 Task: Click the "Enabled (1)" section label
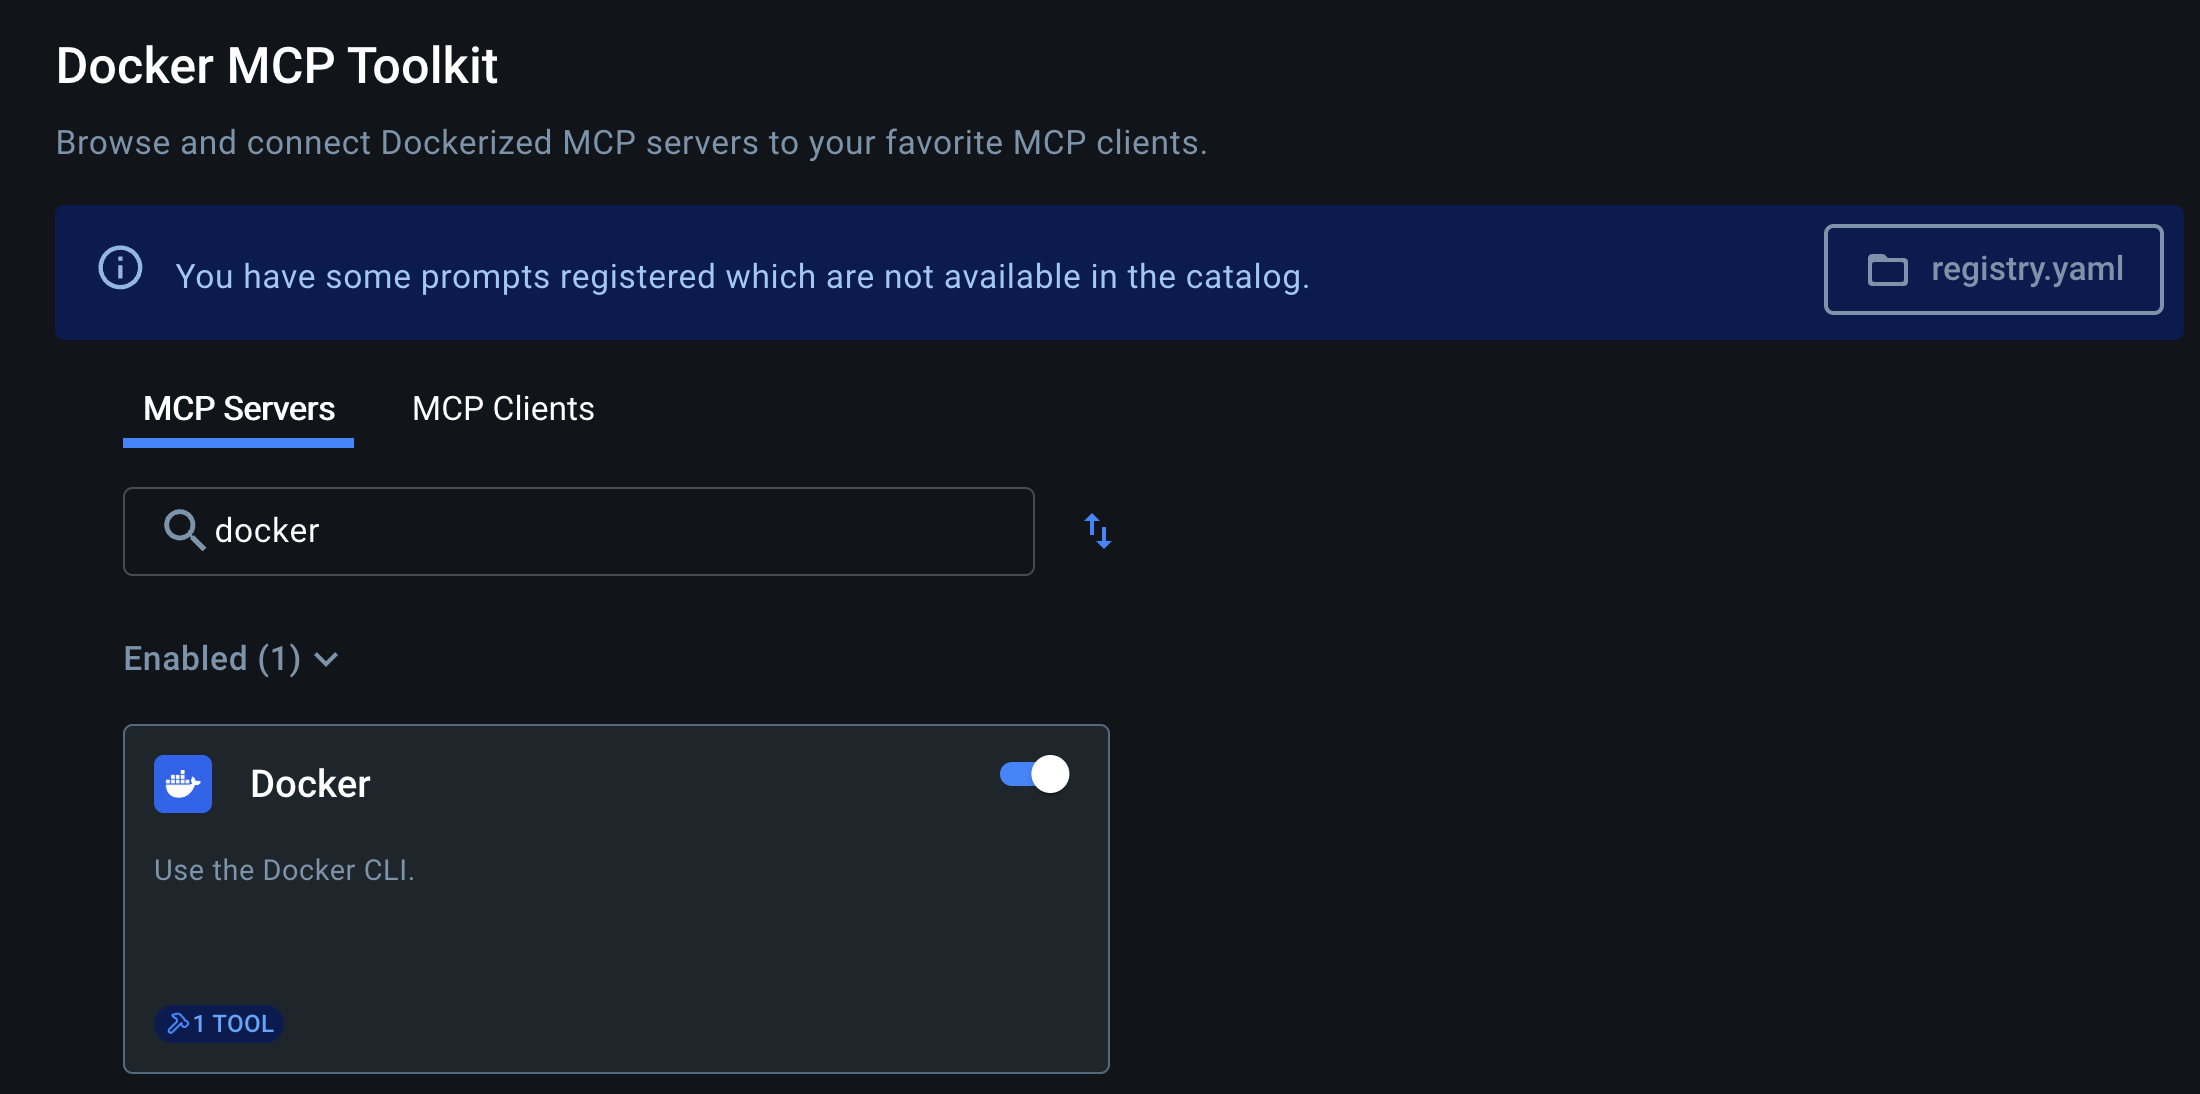click(212, 659)
